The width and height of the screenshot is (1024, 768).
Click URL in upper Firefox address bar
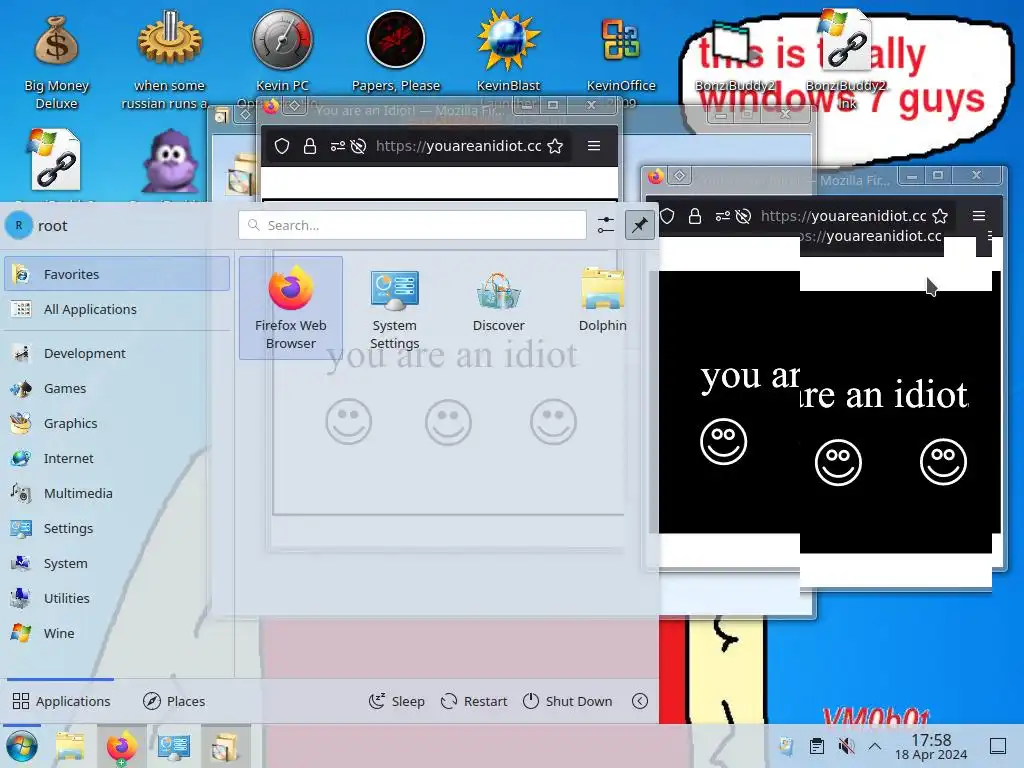tap(458, 146)
